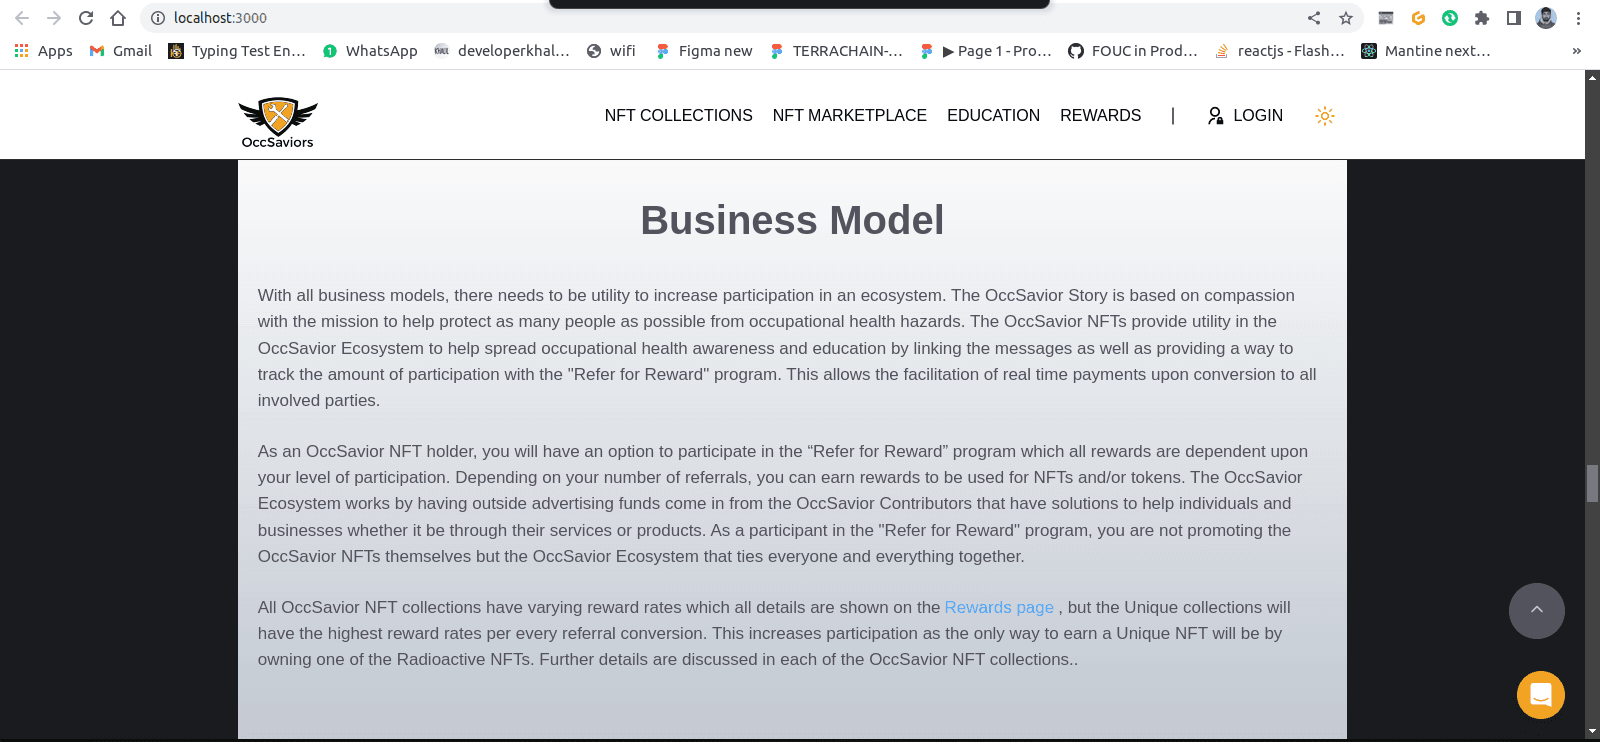Screen dimensions: 1600x742
Task: Click the scroll-to-top arrow button
Action: click(1537, 611)
